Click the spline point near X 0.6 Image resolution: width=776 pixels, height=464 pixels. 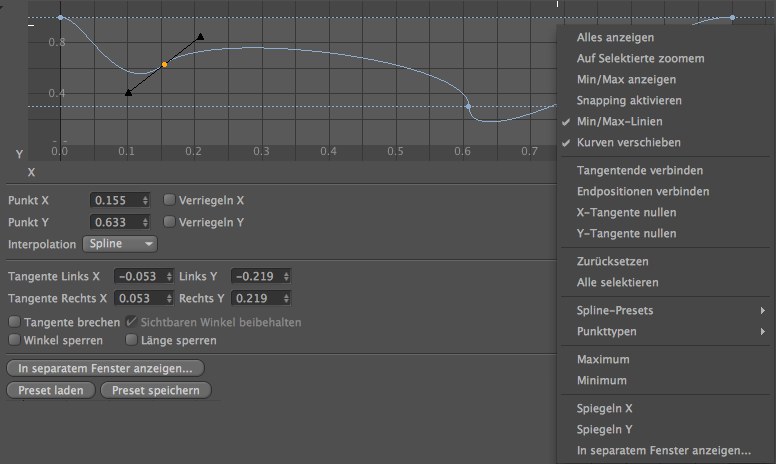click(468, 106)
